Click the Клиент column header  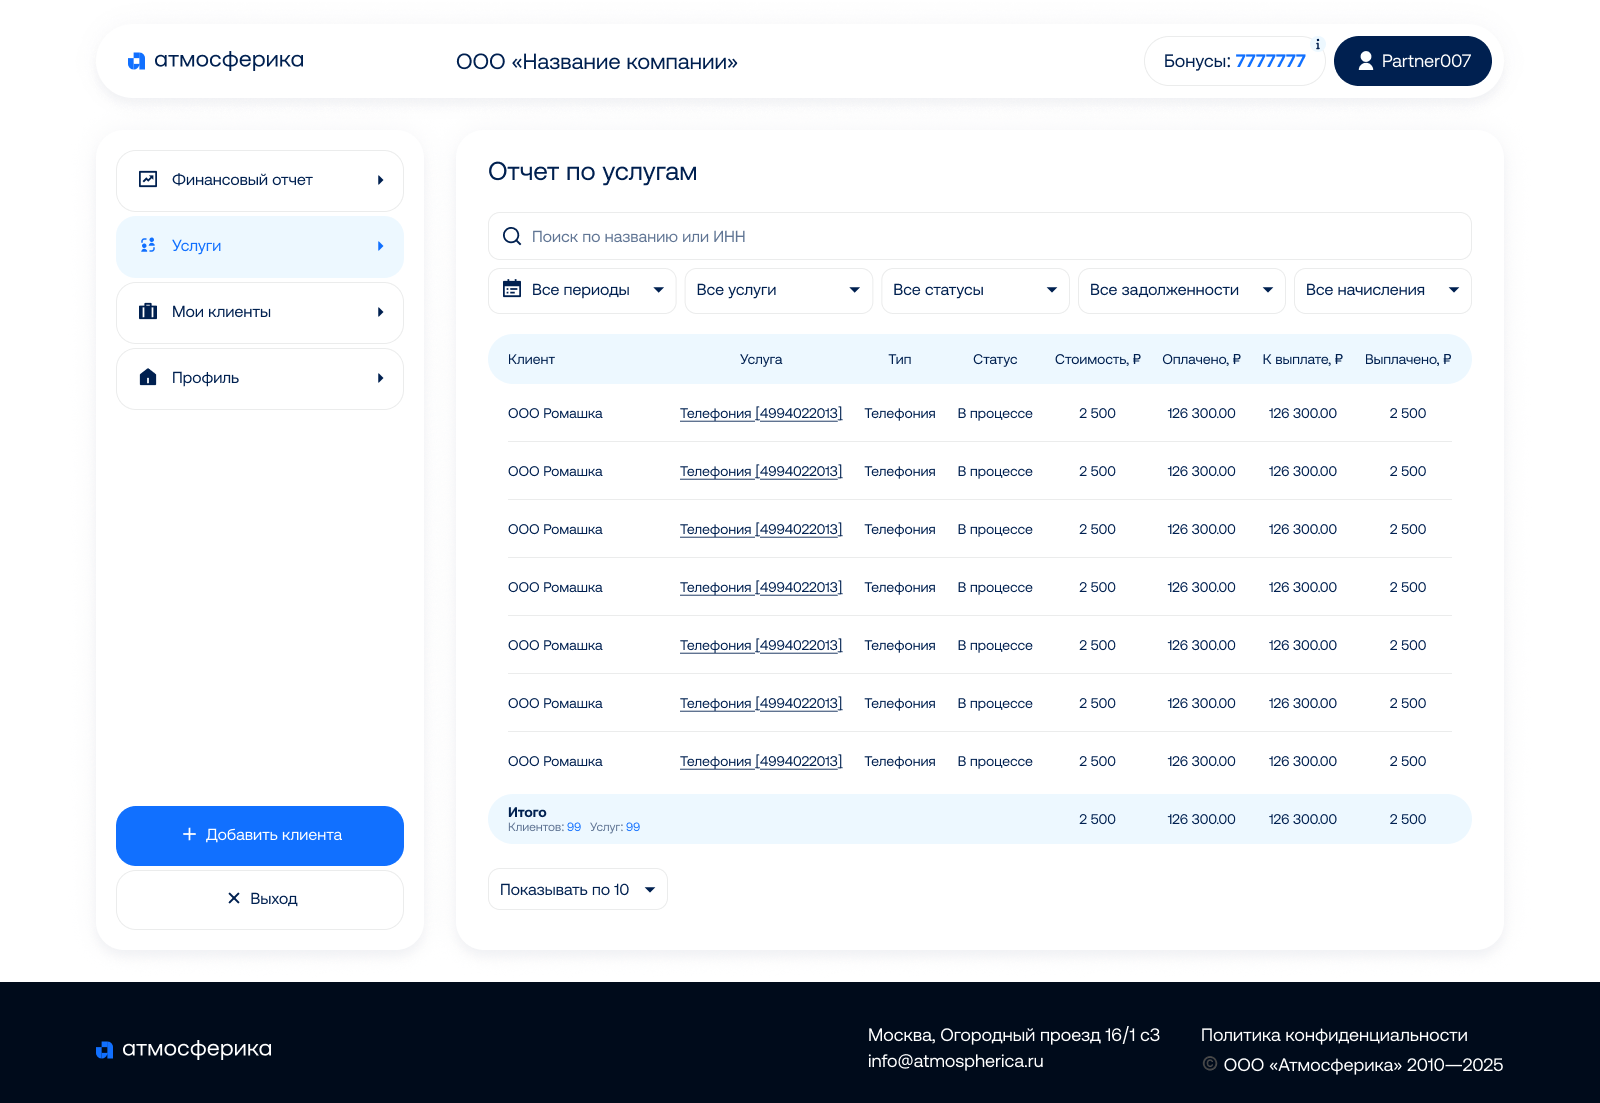pyautogui.click(x=531, y=359)
